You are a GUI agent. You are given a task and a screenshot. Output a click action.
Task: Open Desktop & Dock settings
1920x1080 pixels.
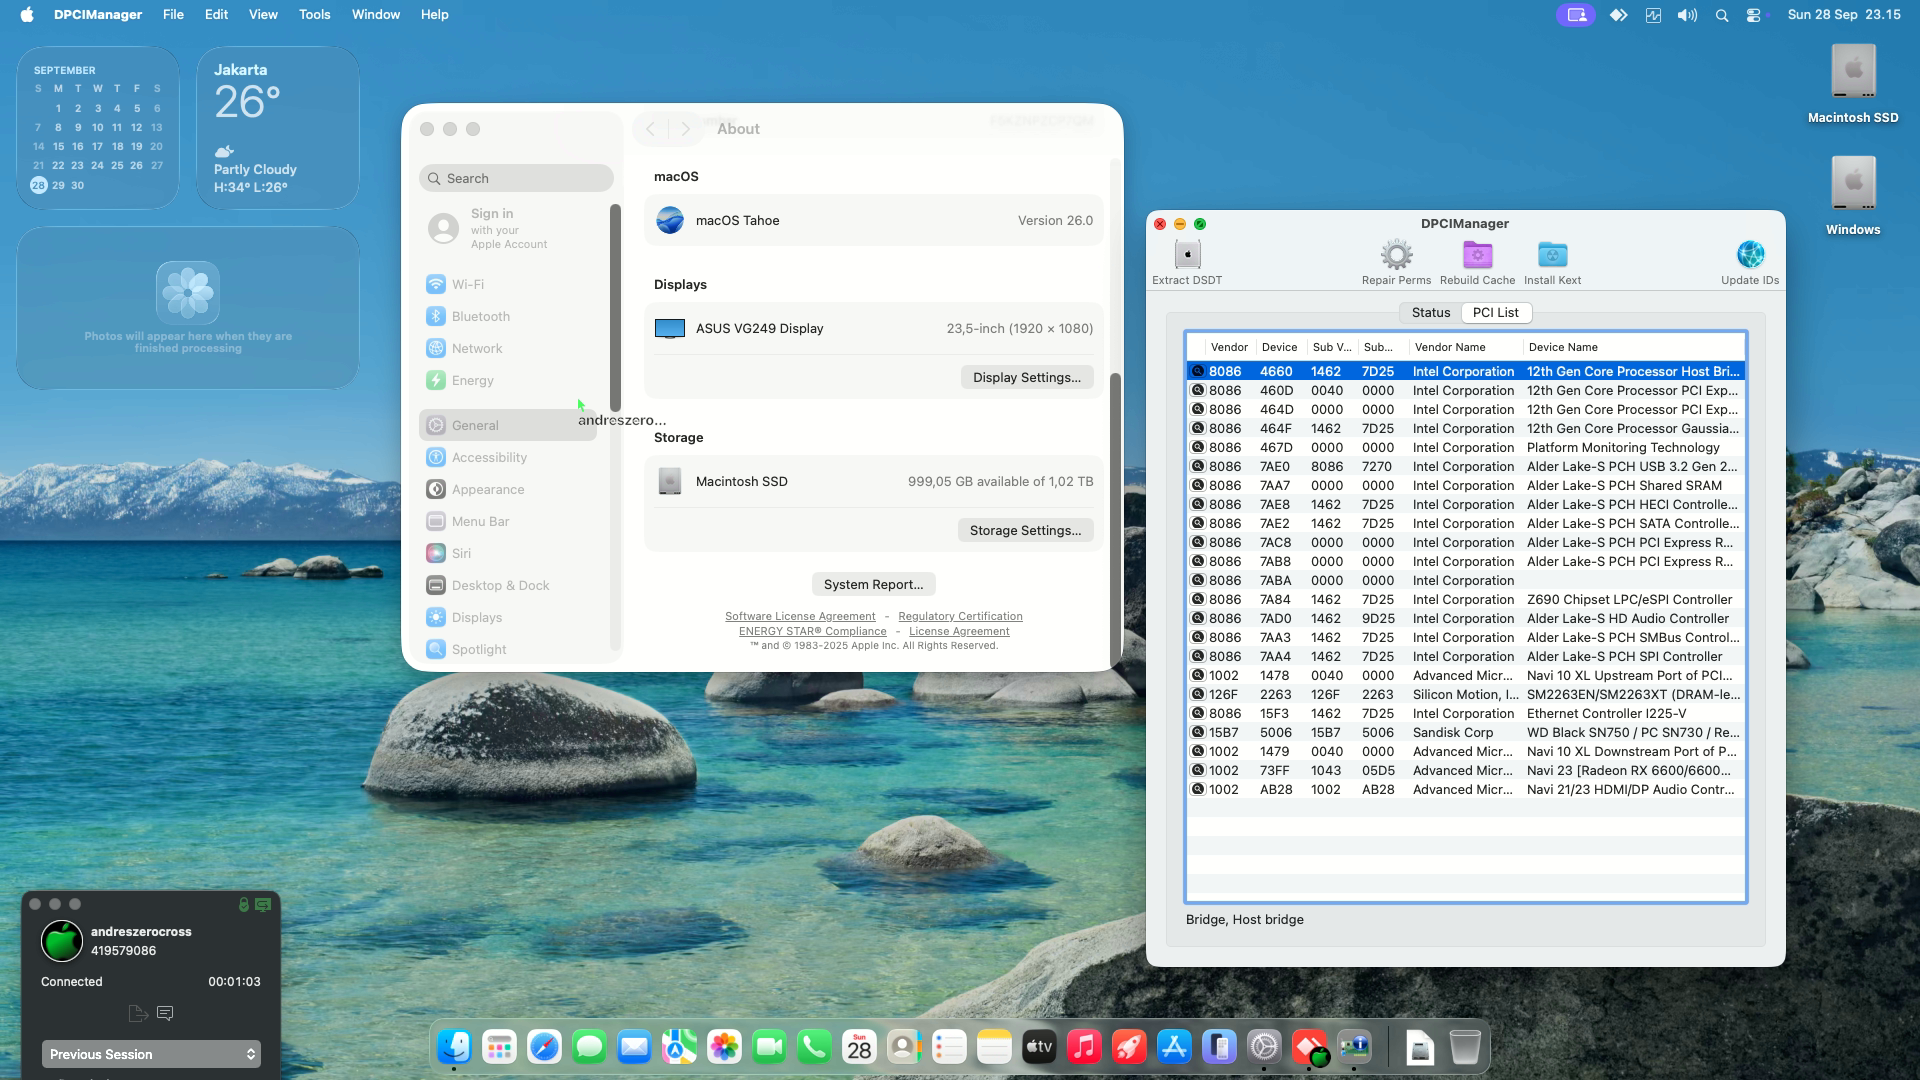(510, 586)
